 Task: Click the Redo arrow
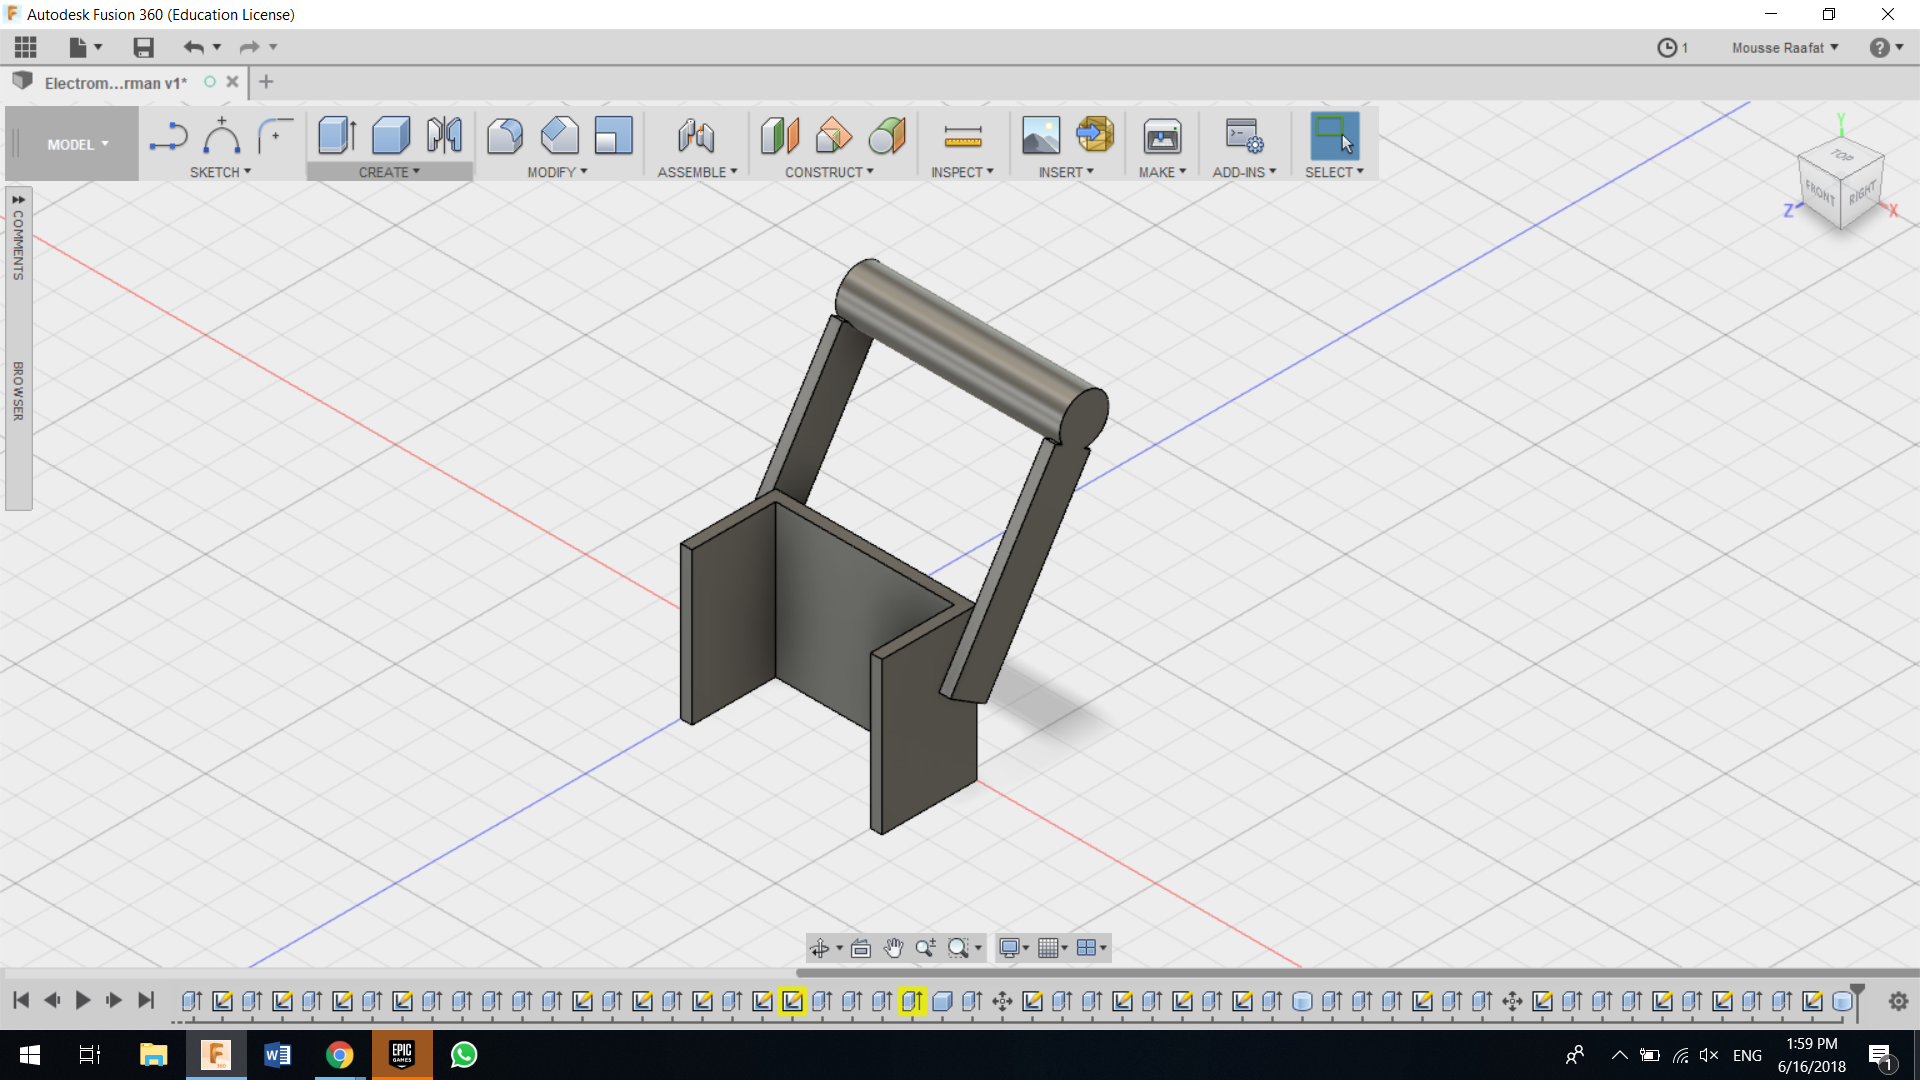(249, 47)
